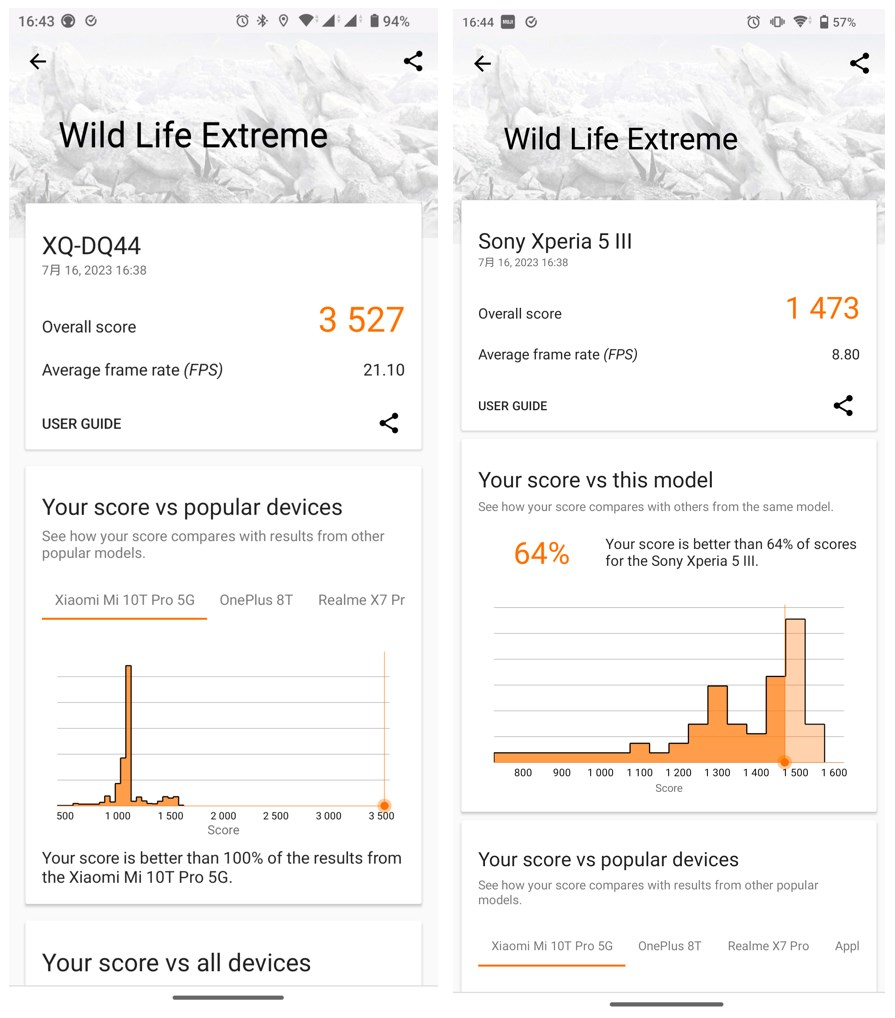
Task: Select Realme X7 Pro tab on right screen
Action: pos(768,946)
